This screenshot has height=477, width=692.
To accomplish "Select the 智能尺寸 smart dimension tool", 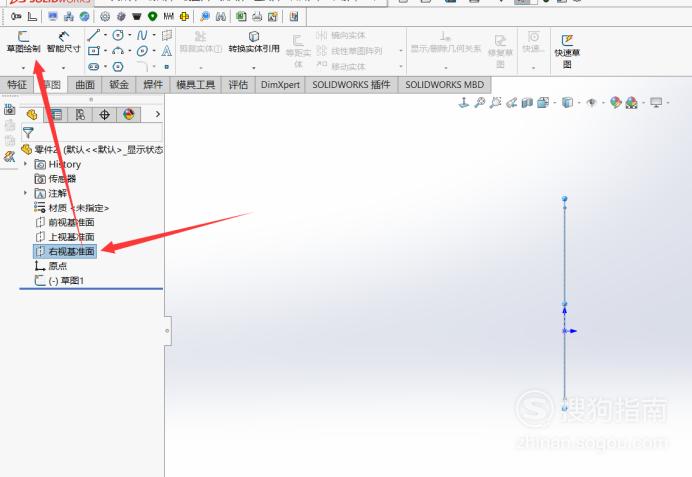I will pyautogui.click(x=64, y=42).
